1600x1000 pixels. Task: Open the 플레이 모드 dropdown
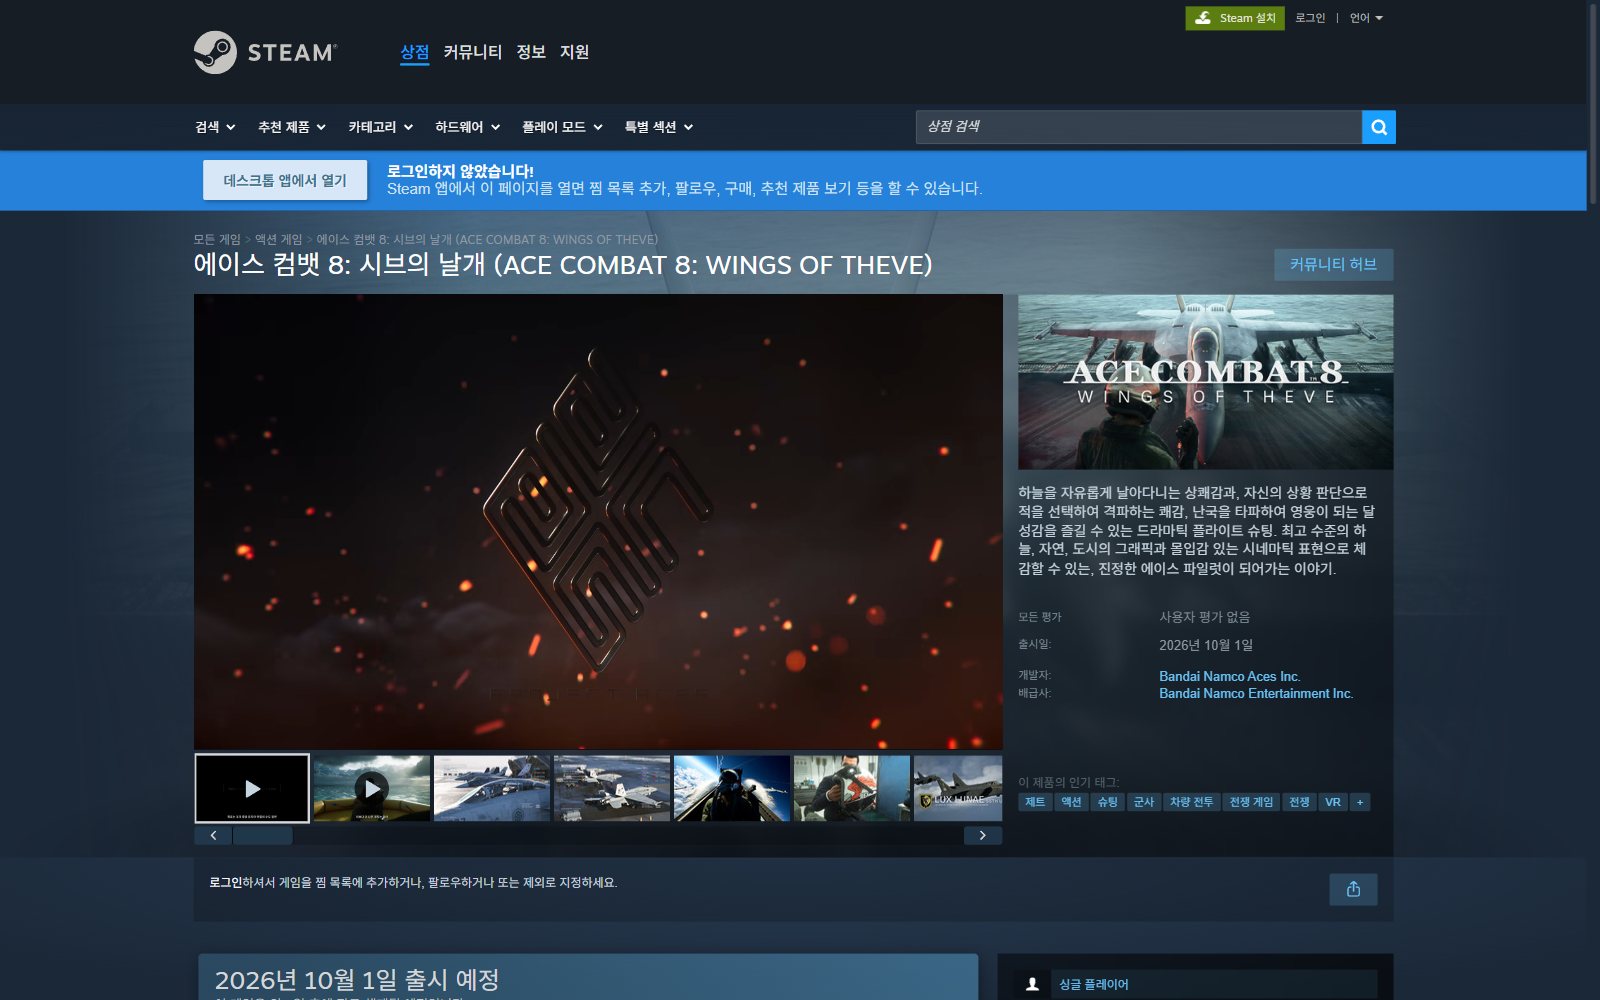click(x=562, y=127)
